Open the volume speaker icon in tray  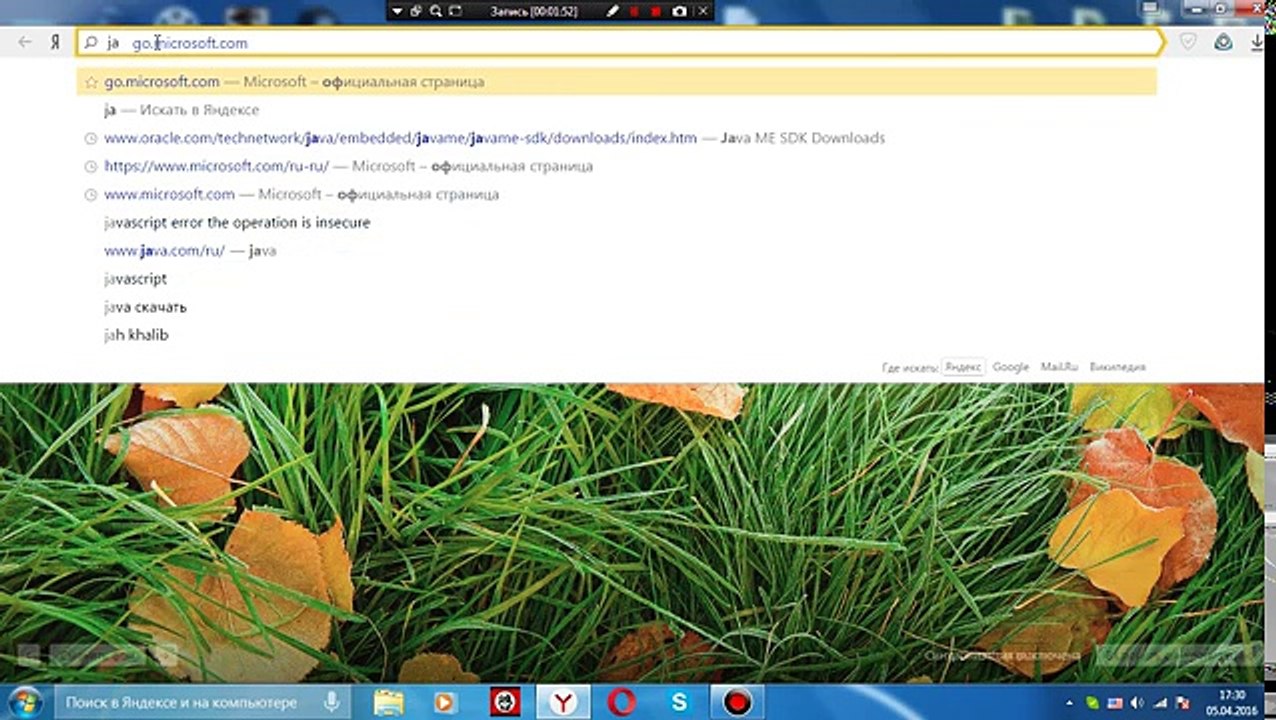point(1137,703)
